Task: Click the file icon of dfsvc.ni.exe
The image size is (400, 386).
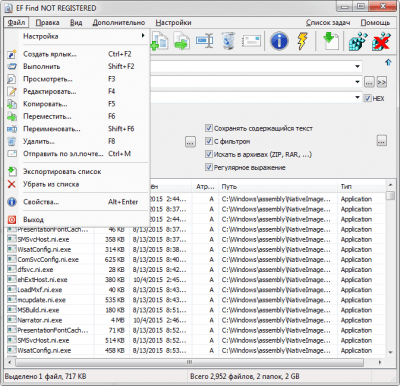Action: coord(12,269)
